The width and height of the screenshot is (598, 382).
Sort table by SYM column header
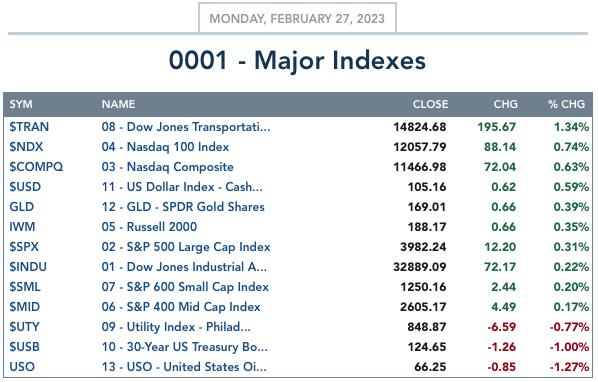[21, 104]
